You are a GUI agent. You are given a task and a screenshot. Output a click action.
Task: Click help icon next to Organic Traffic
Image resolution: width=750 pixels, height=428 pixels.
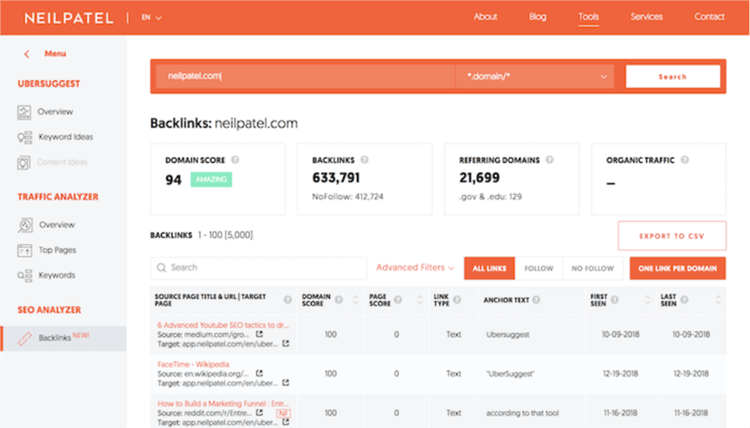(685, 160)
